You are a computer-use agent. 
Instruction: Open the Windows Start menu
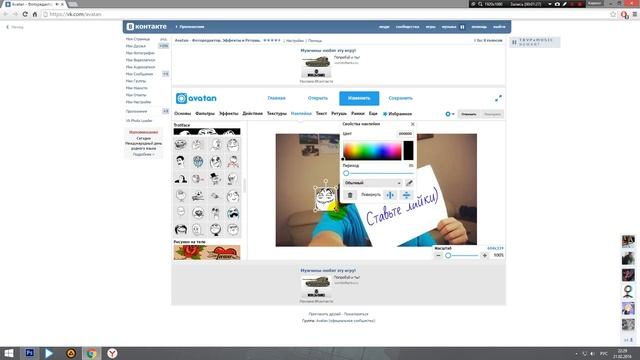pyautogui.click(x=9, y=353)
